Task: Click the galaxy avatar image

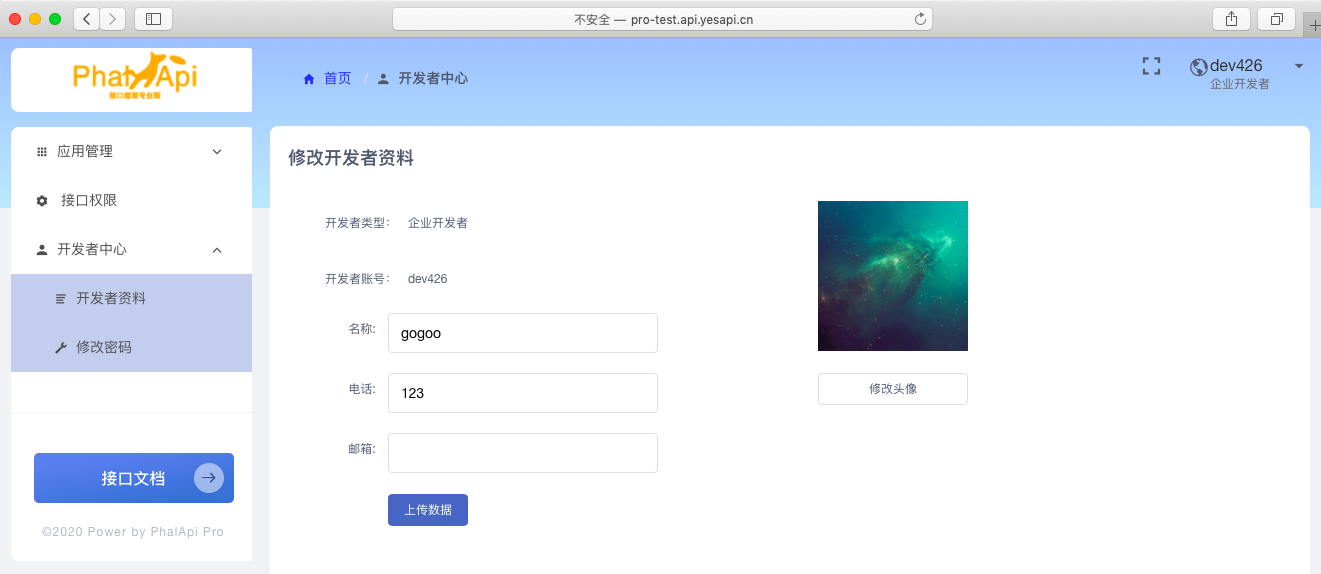Action: [892, 276]
